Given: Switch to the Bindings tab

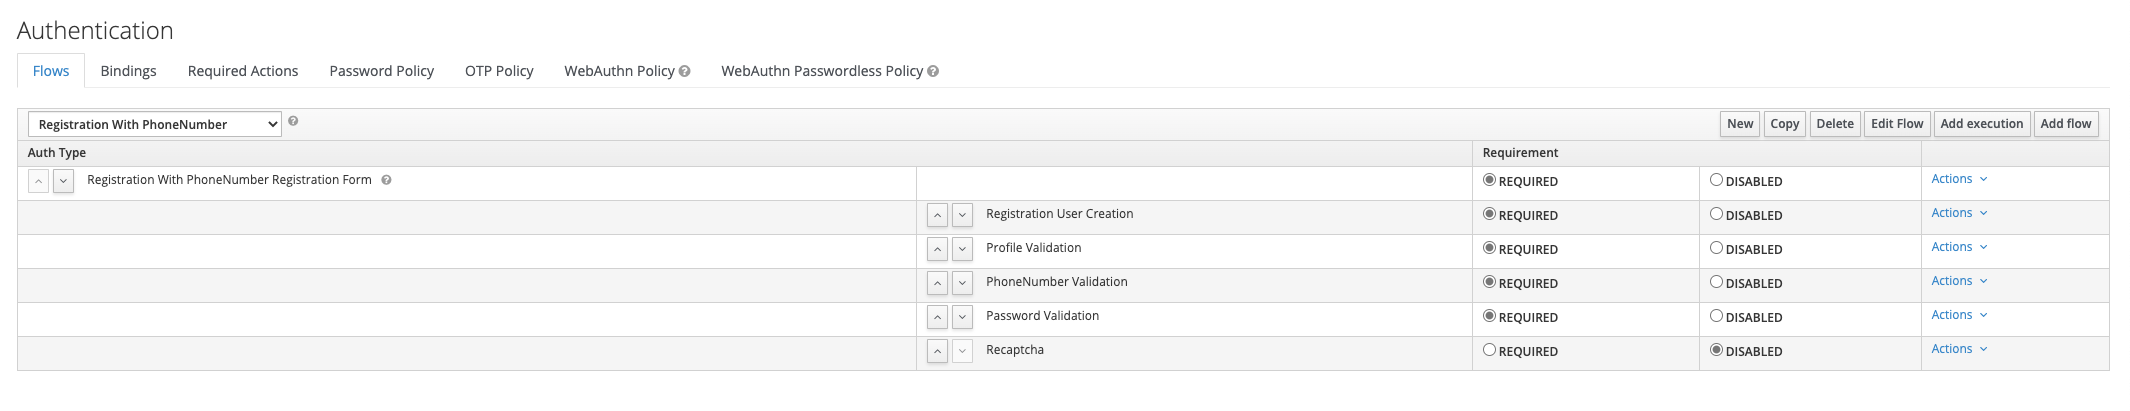Looking at the screenshot, I should pos(128,71).
